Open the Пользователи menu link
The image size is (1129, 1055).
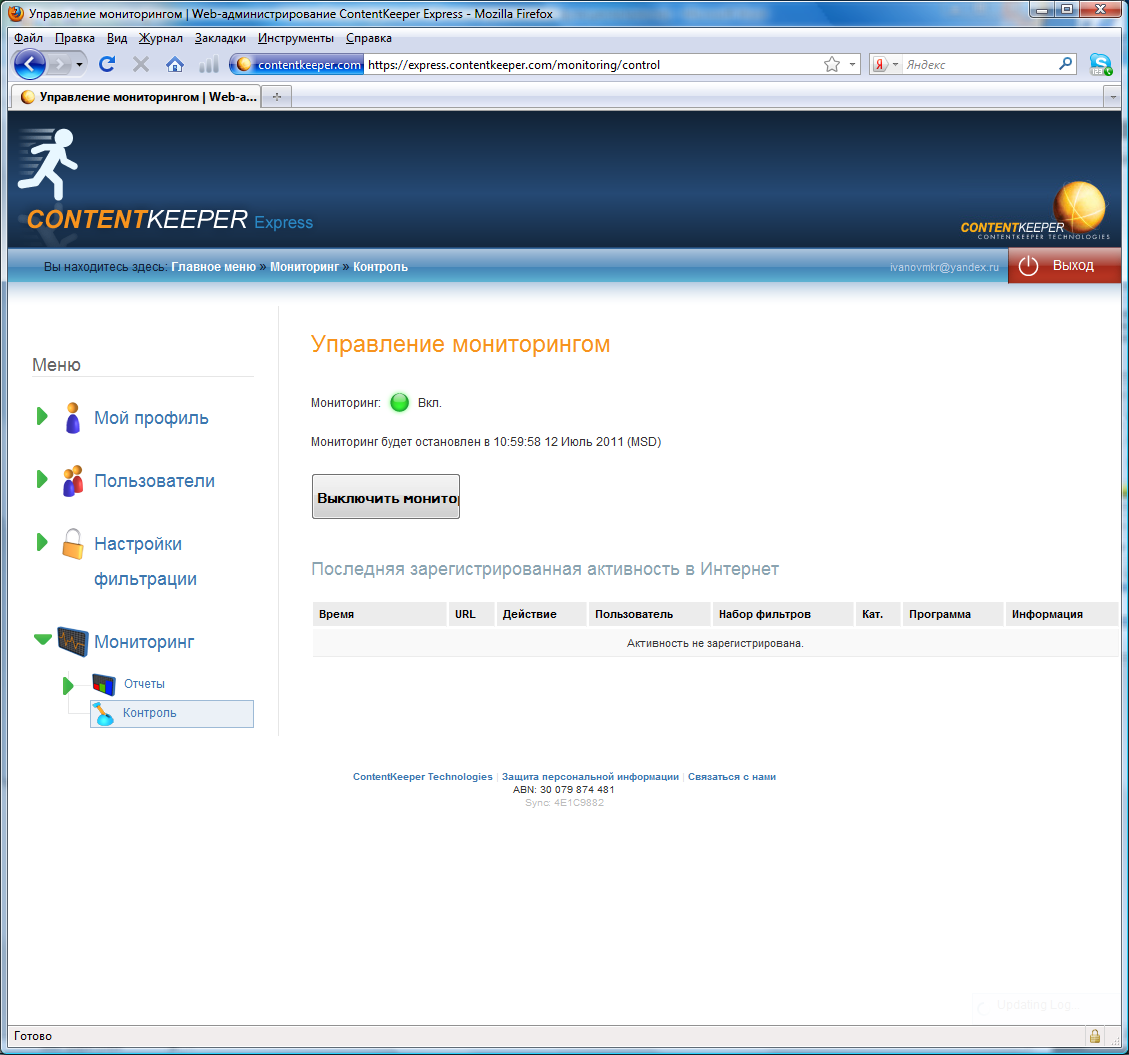click(x=155, y=481)
